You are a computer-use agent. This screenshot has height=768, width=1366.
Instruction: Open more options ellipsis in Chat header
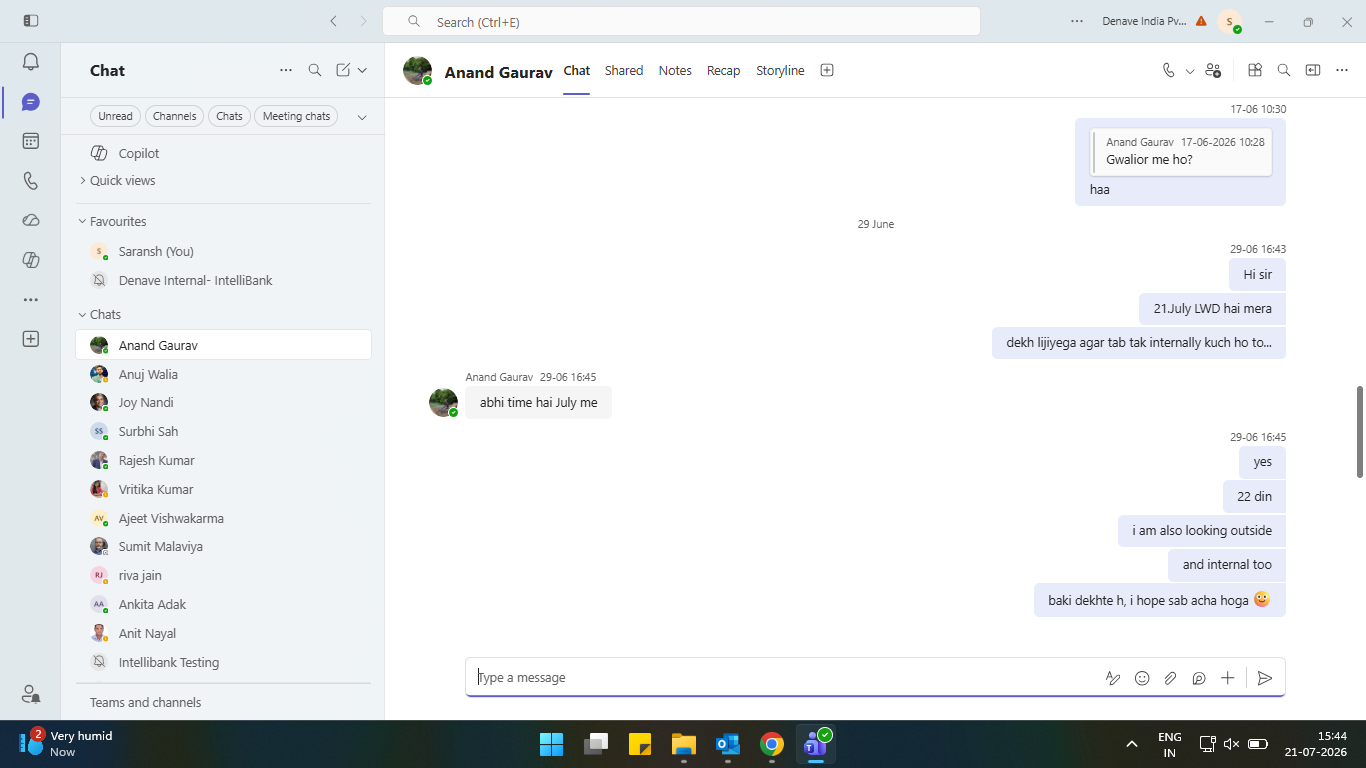coord(286,70)
